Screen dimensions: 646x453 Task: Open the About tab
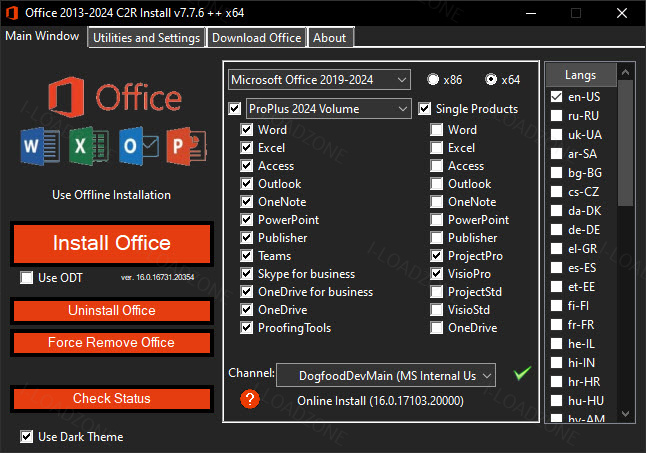pyautogui.click(x=330, y=38)
